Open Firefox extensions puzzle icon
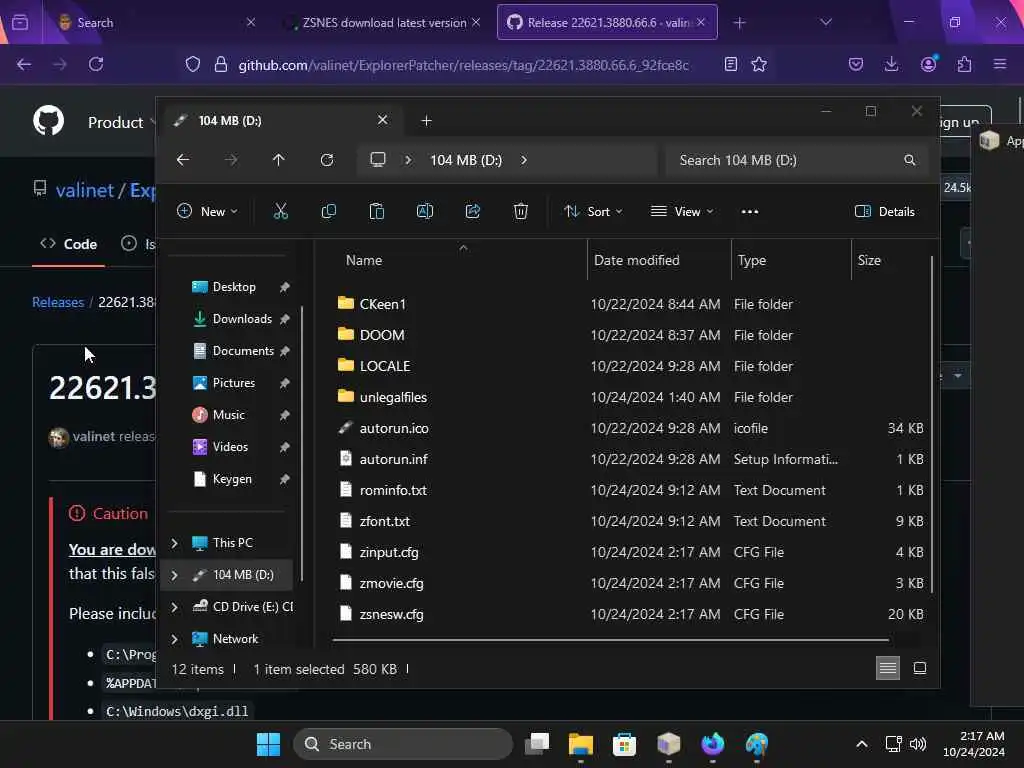The height and width of the screenshot is (768, 1024). click(964, 64)
